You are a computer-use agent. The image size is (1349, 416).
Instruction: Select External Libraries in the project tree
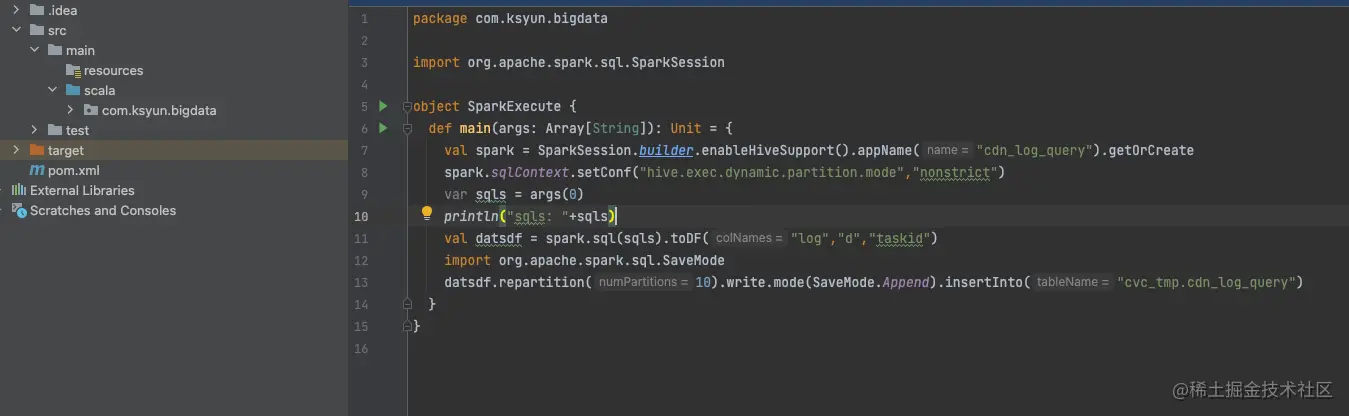[x=82, y=190]
